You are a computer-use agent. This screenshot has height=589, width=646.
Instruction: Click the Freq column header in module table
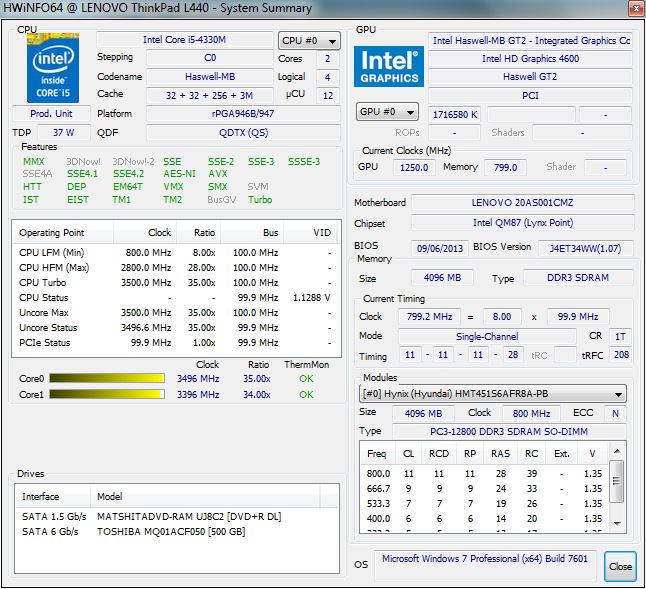(x=377, y=453)
